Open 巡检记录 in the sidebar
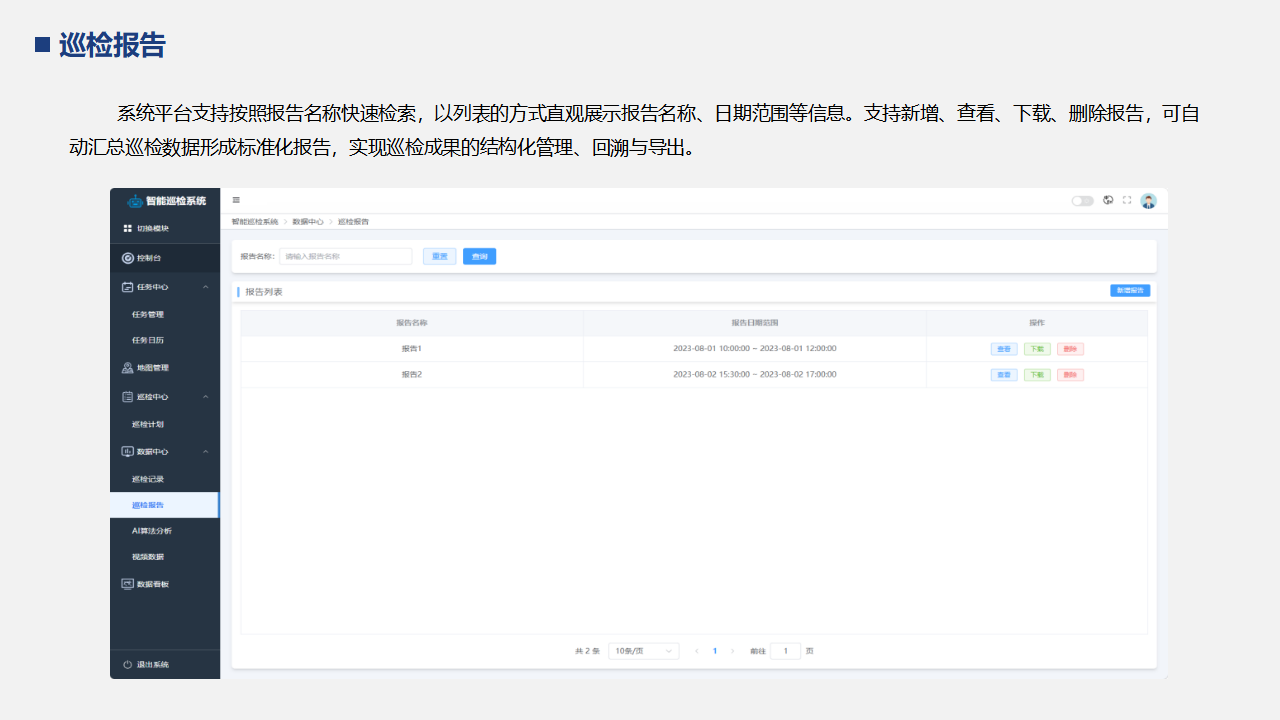Viewport: 1280px width, 720px height. pyautogui.click(x=148, y=479)
